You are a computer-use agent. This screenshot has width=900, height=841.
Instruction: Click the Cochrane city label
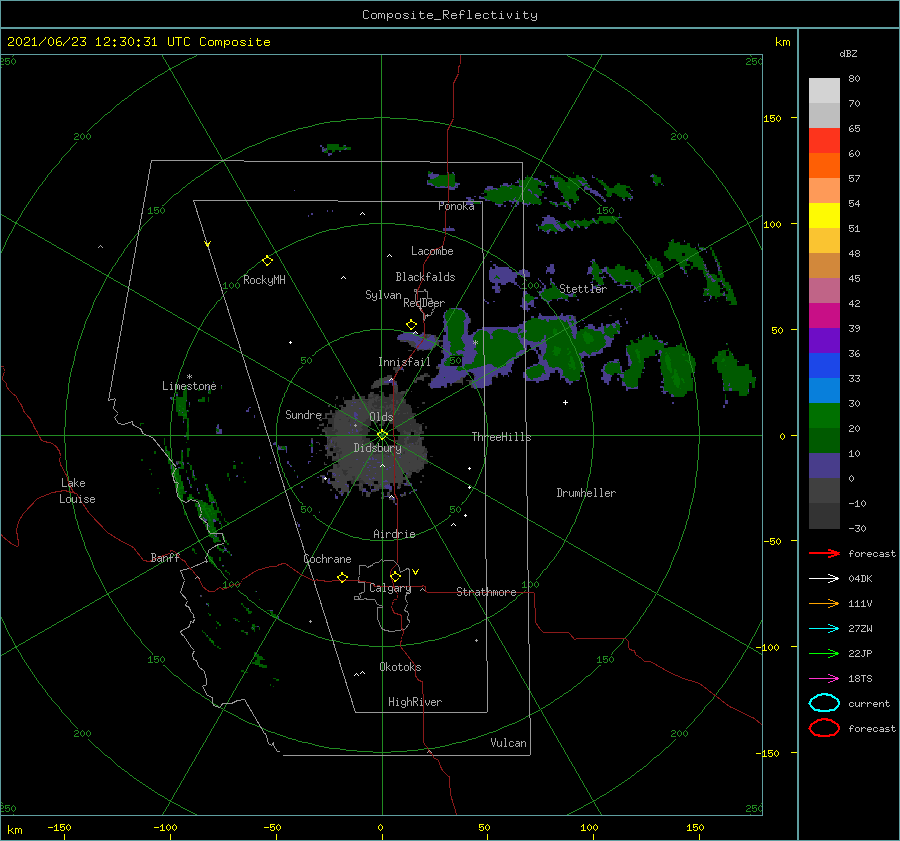tap(327, 559)
